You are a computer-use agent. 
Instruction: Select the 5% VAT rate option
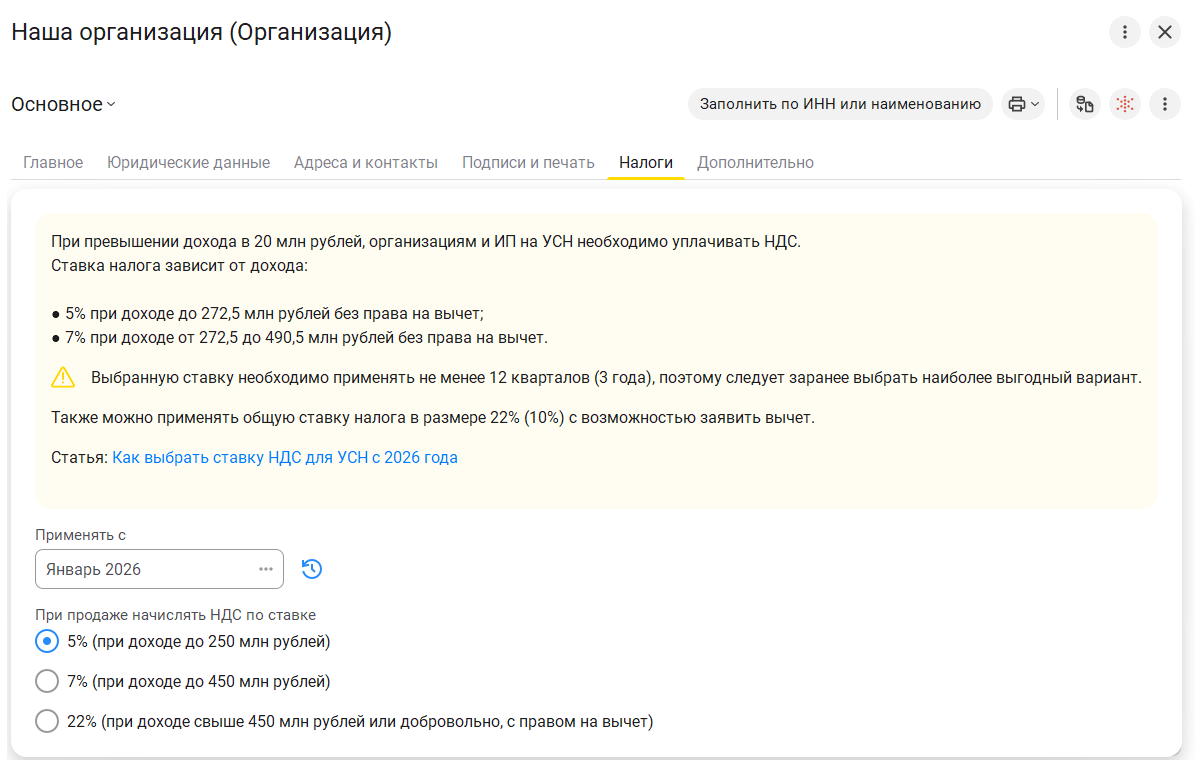click(x=47, y=641)
